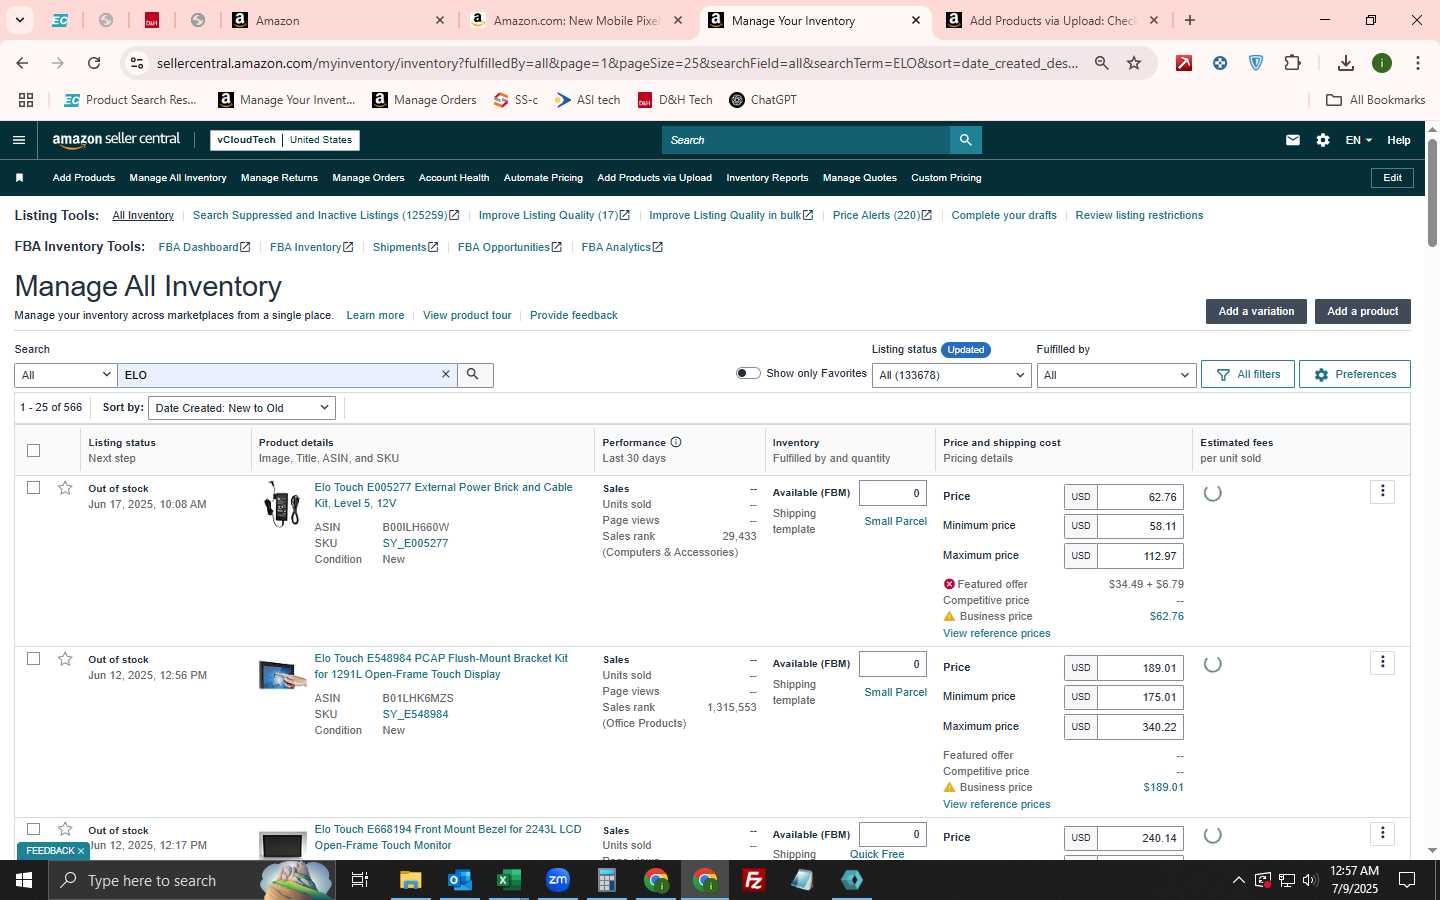This screenshot has height=900, width=1440.
Task: Click E005277 product thumbnail image
Action: click(282, 504)
